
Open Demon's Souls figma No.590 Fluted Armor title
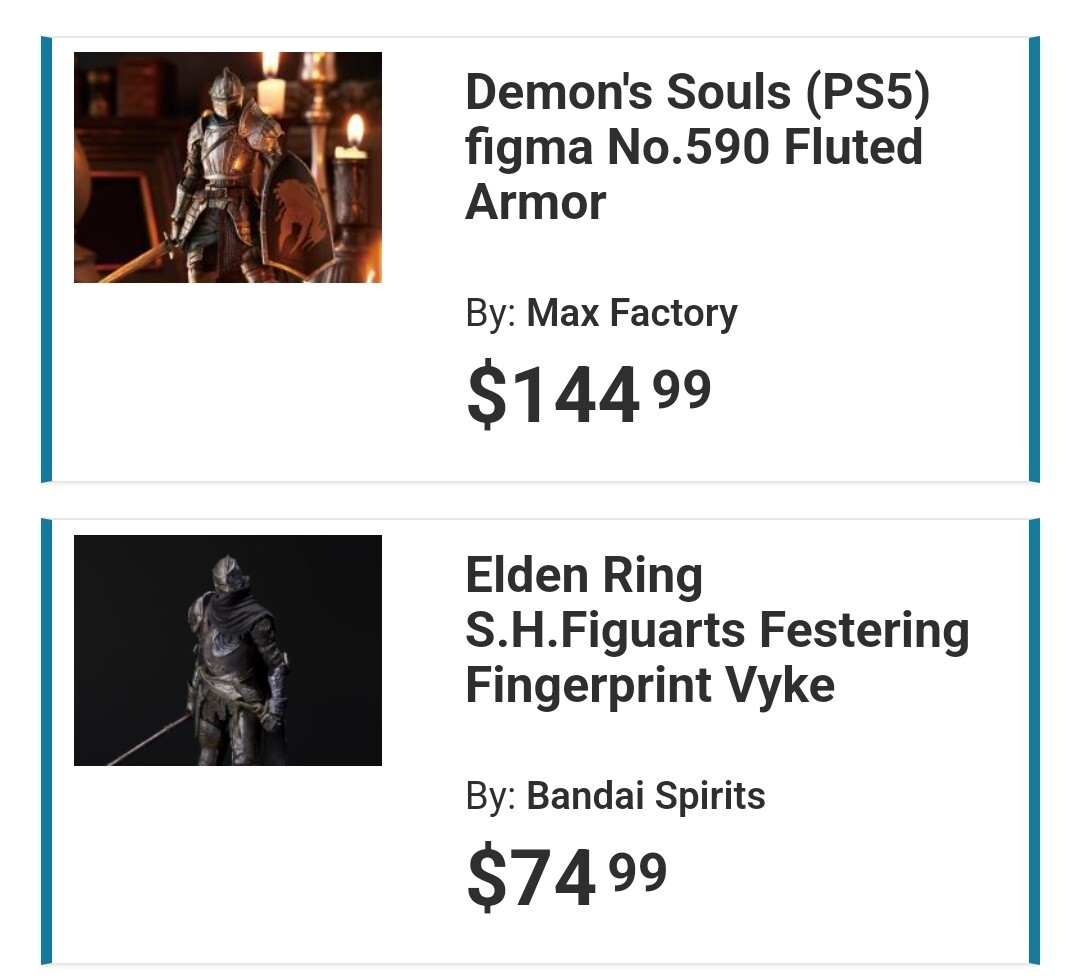point(697,147)
